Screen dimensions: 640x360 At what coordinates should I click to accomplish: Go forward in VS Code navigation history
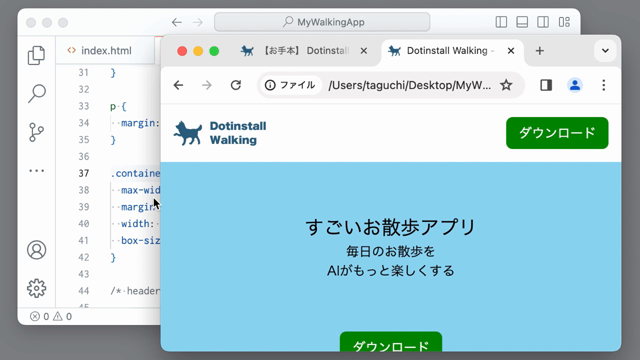[x=198, y=22]
